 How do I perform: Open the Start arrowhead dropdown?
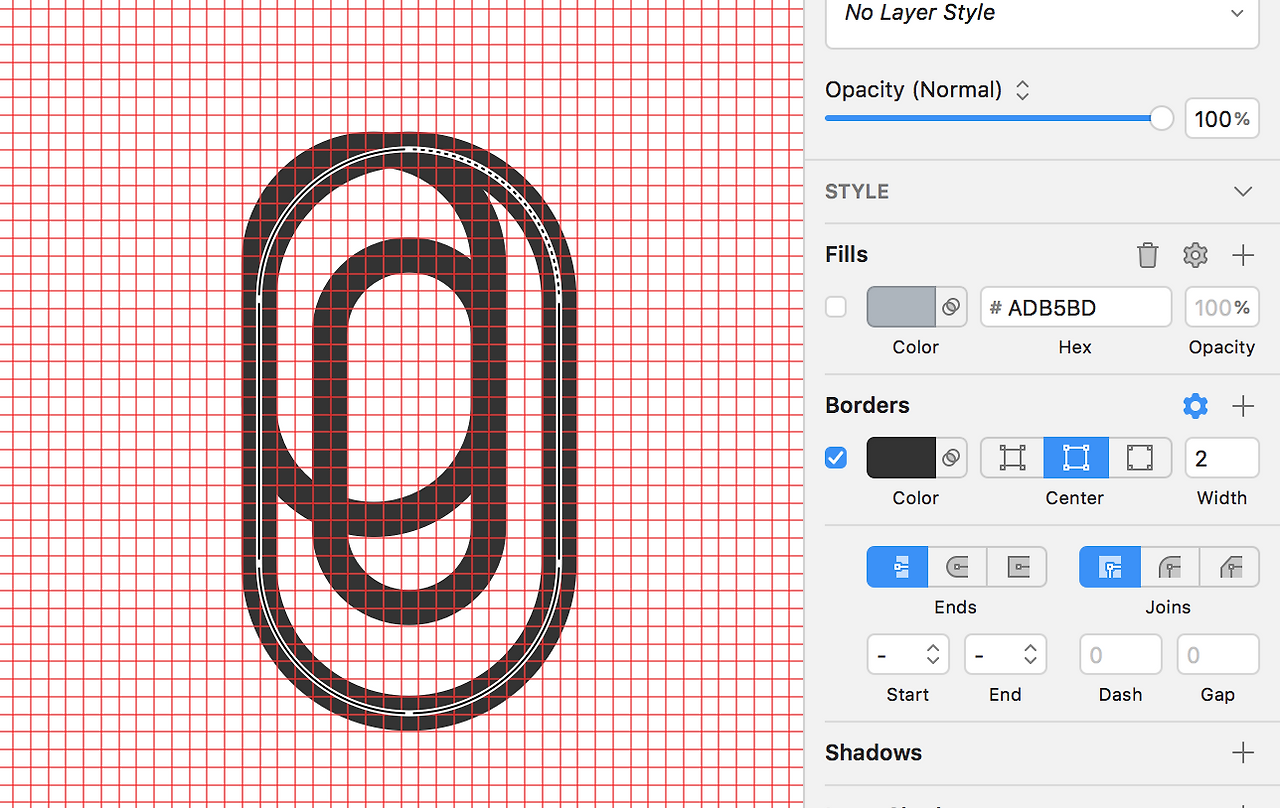(908, 655)
